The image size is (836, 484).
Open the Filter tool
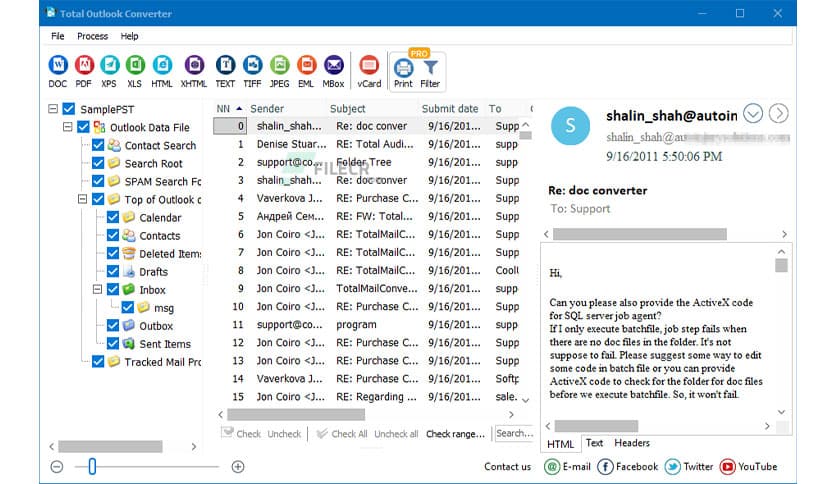[430, 74]
